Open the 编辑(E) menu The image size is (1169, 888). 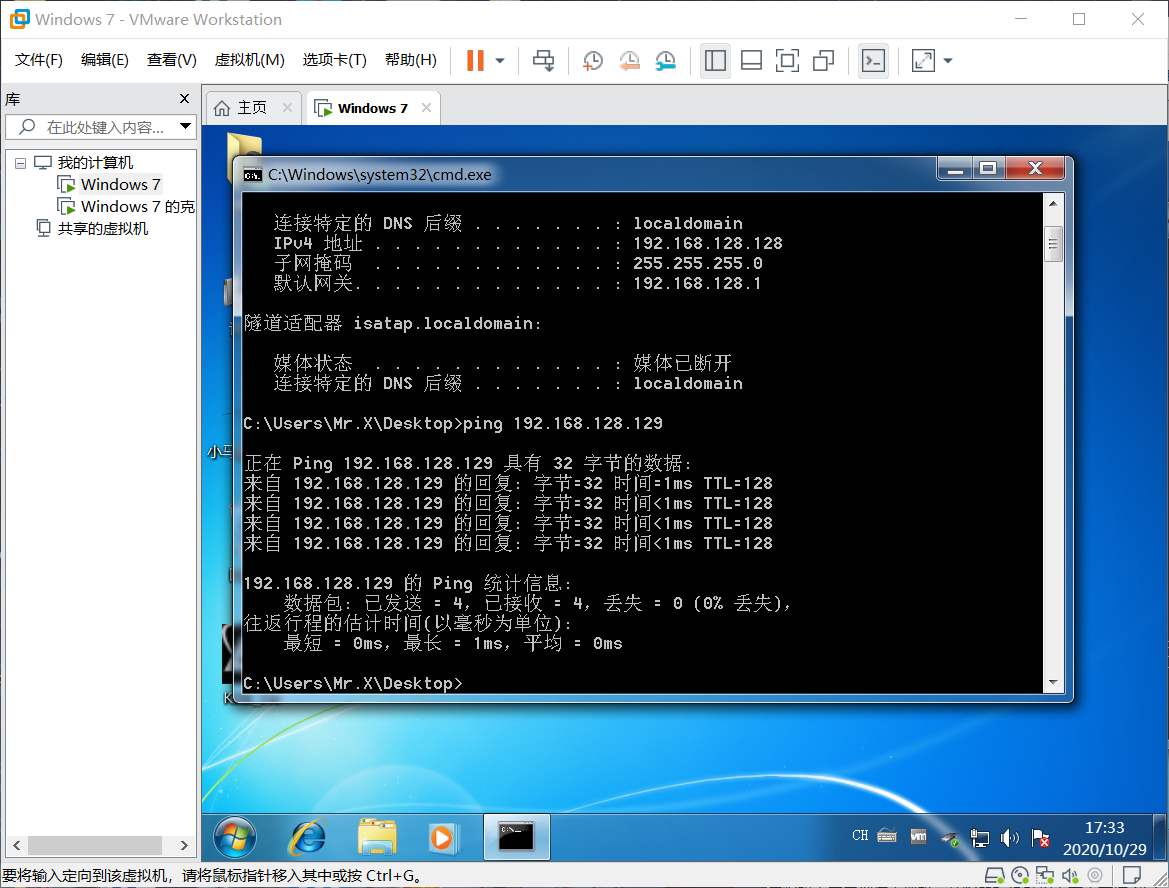point(104,60)
